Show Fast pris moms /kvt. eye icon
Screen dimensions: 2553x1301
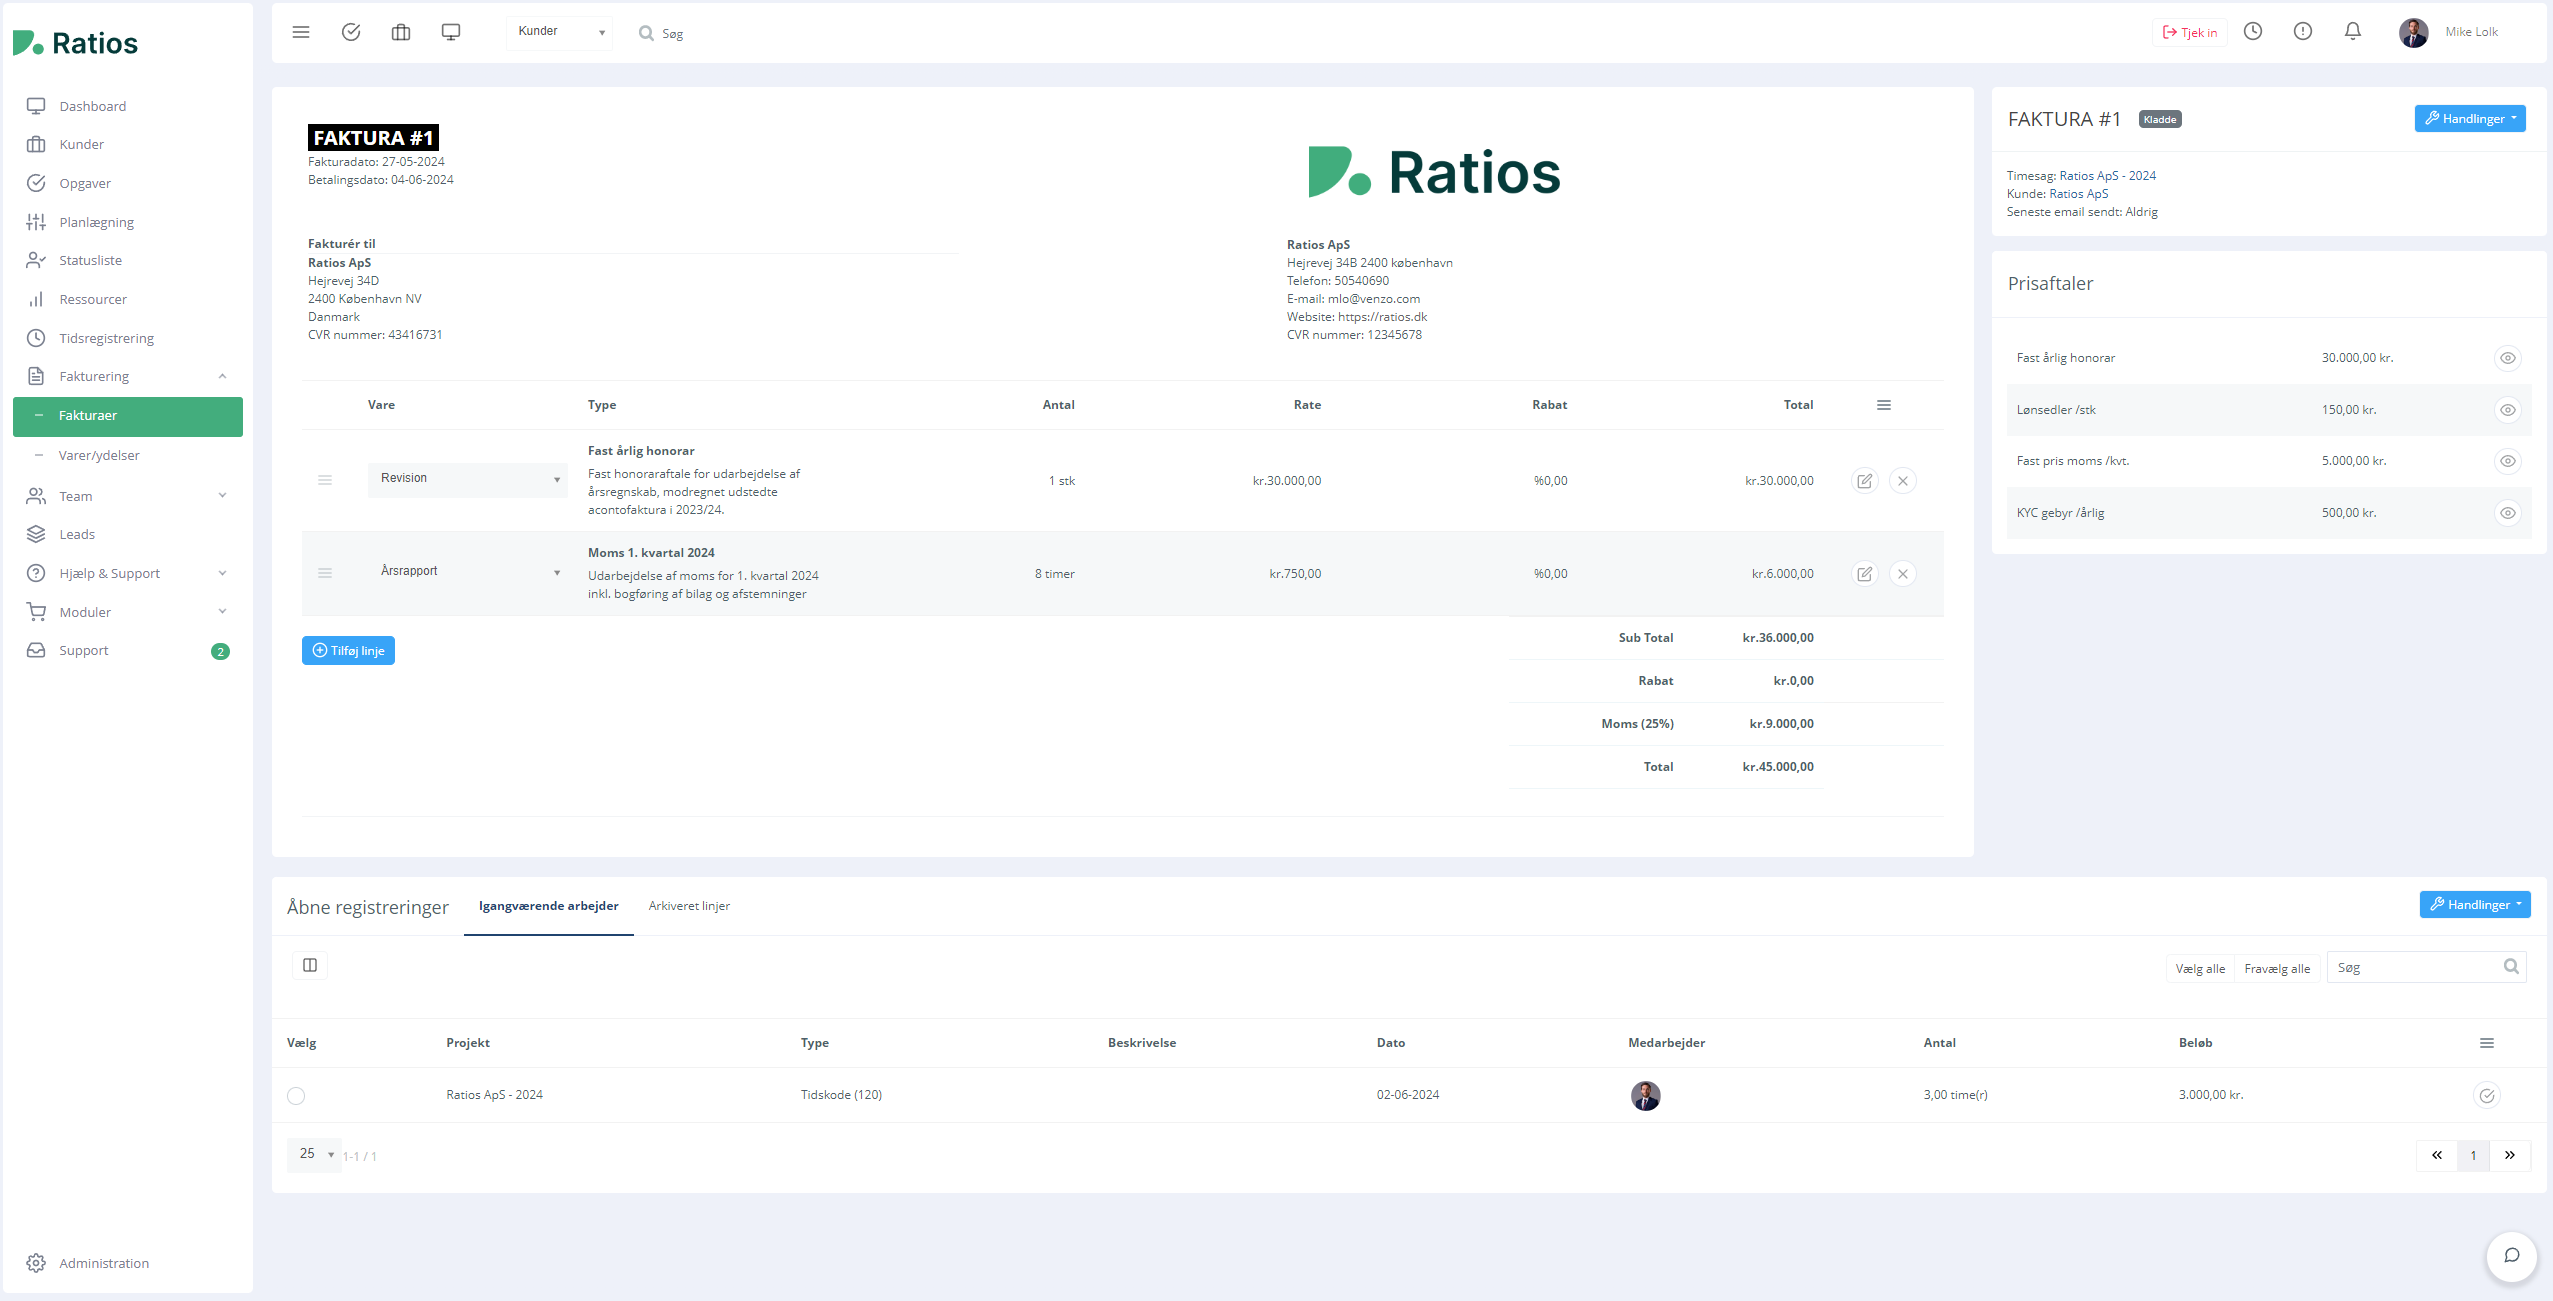coord(2508,461)
